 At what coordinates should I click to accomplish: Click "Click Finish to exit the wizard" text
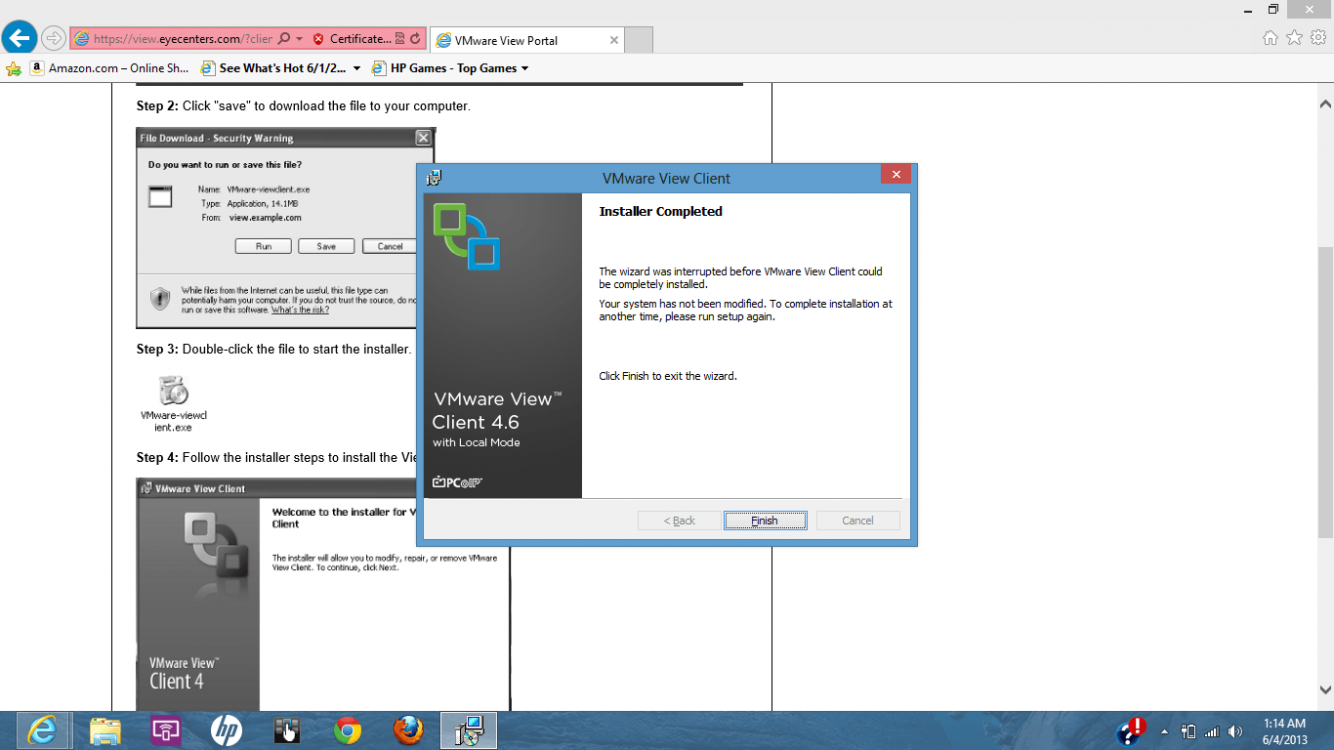tap(668, 376)
